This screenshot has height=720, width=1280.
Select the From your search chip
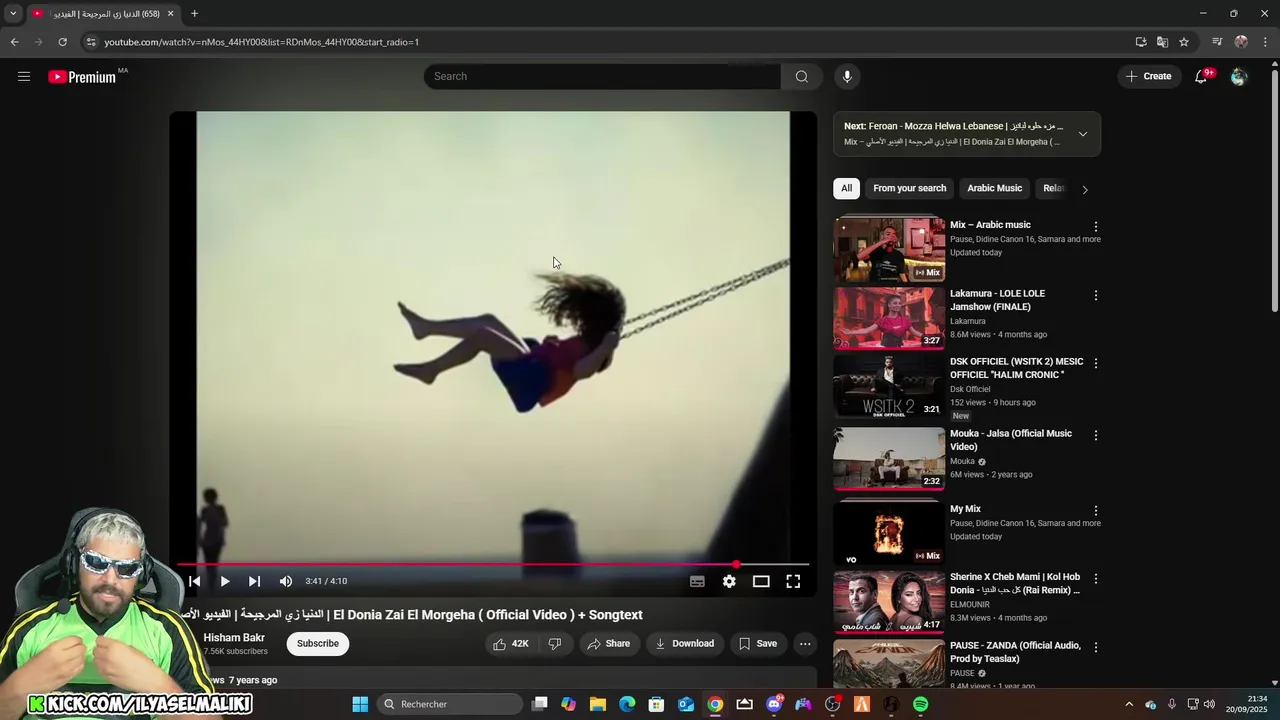click(909, 188)
